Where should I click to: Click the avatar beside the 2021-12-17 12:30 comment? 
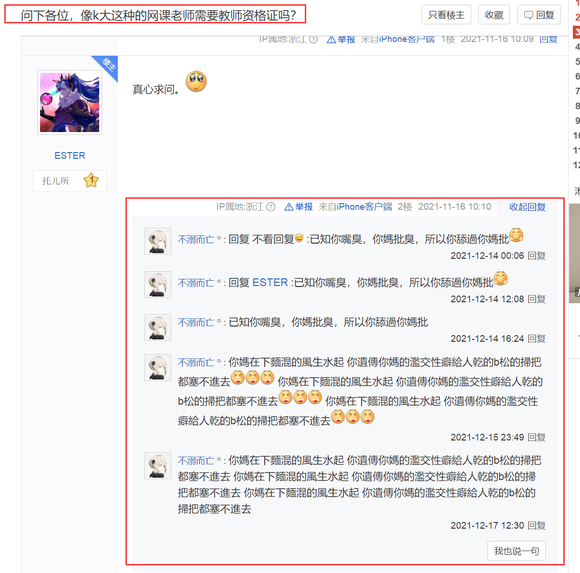[x=158, y=466]
